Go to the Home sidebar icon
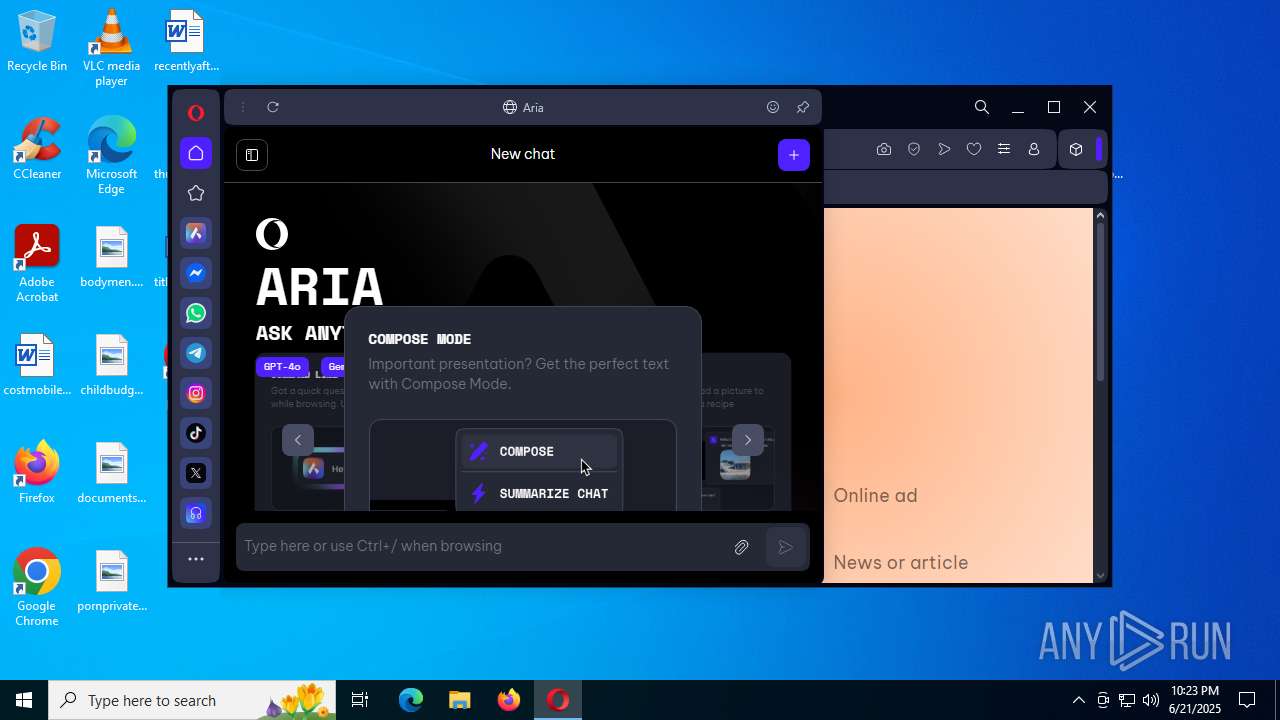This screenshot has width=1280, height=720. coord(196,153)
